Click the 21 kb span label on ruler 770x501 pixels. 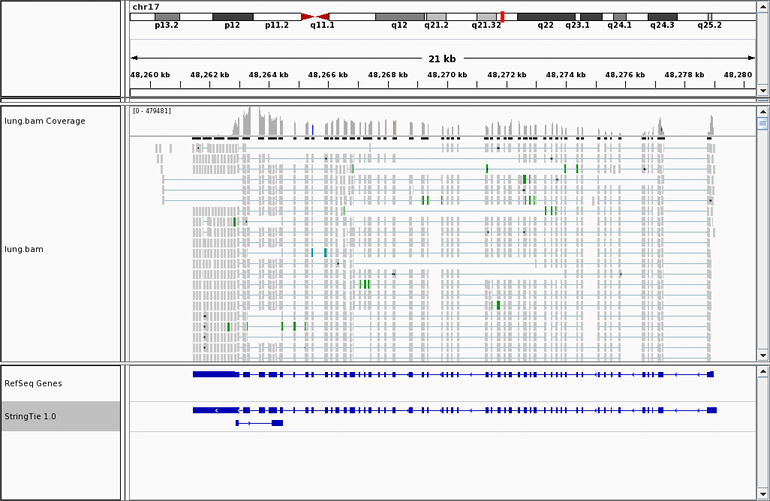(442, 59)
